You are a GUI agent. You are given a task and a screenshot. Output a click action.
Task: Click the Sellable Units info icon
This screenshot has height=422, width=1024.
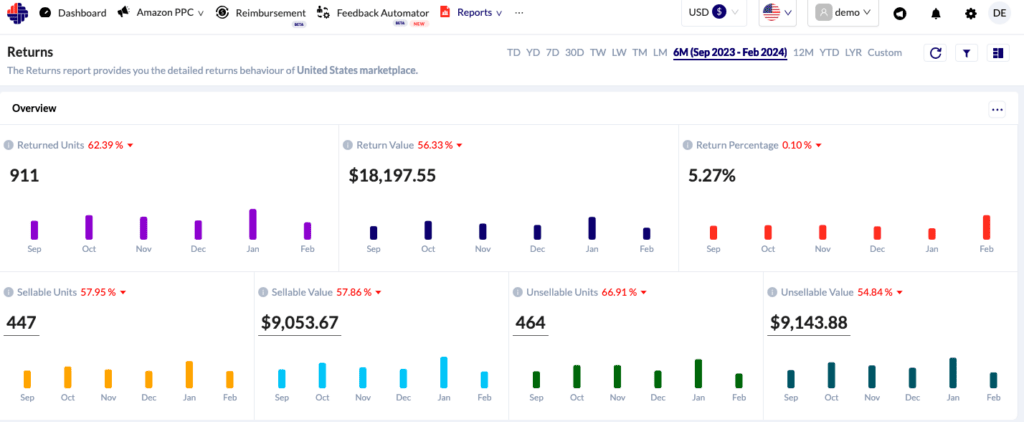pos(9,293)
